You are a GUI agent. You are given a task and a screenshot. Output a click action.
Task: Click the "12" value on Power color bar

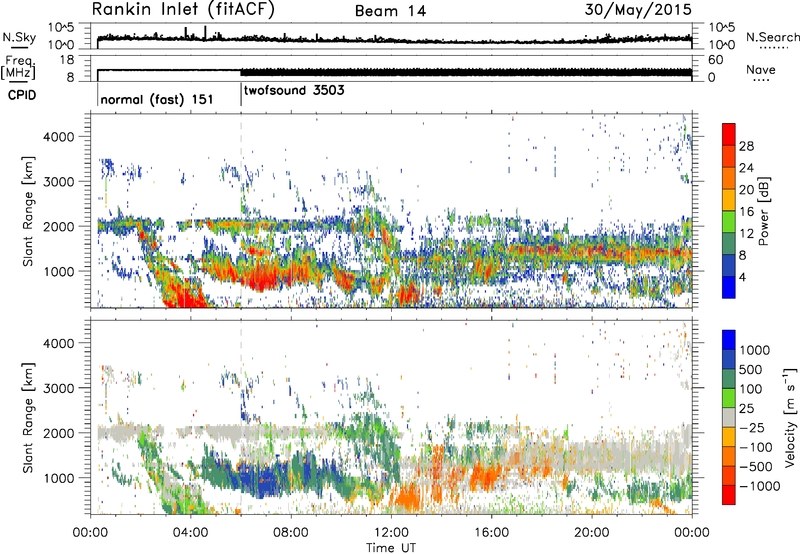(x=746, y=234)
